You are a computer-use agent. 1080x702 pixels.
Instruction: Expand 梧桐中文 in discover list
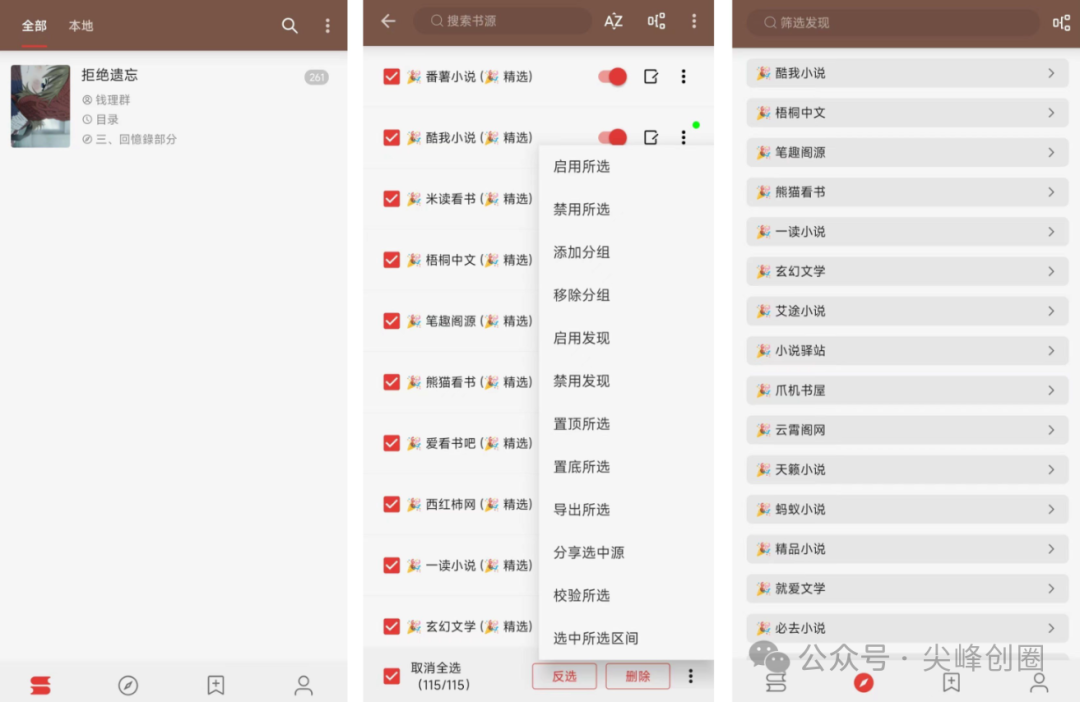tap(907, 113)
